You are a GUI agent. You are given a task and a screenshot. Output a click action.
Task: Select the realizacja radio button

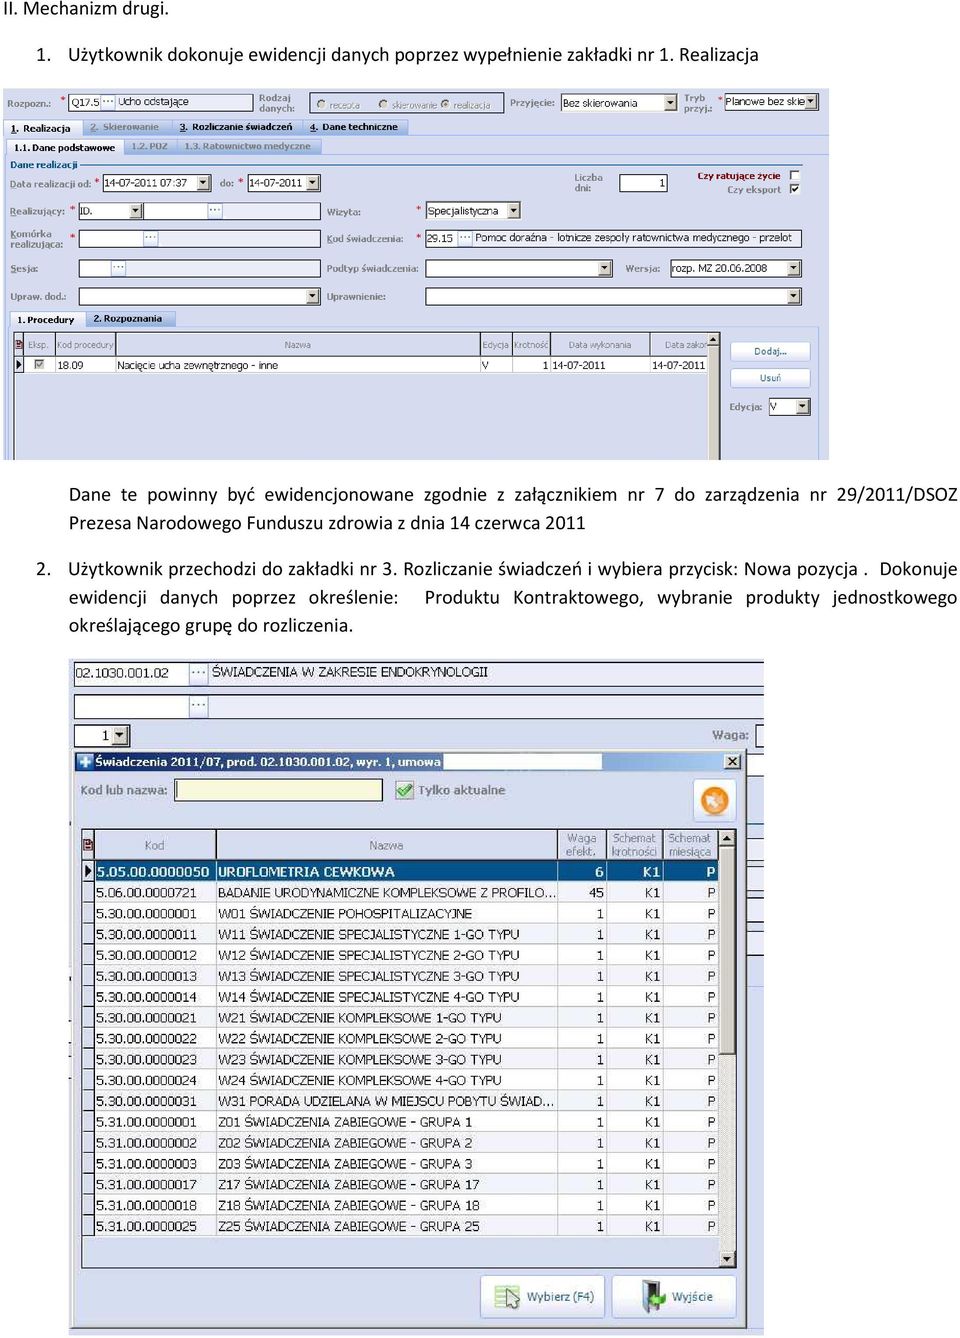(x=445, y=104)
